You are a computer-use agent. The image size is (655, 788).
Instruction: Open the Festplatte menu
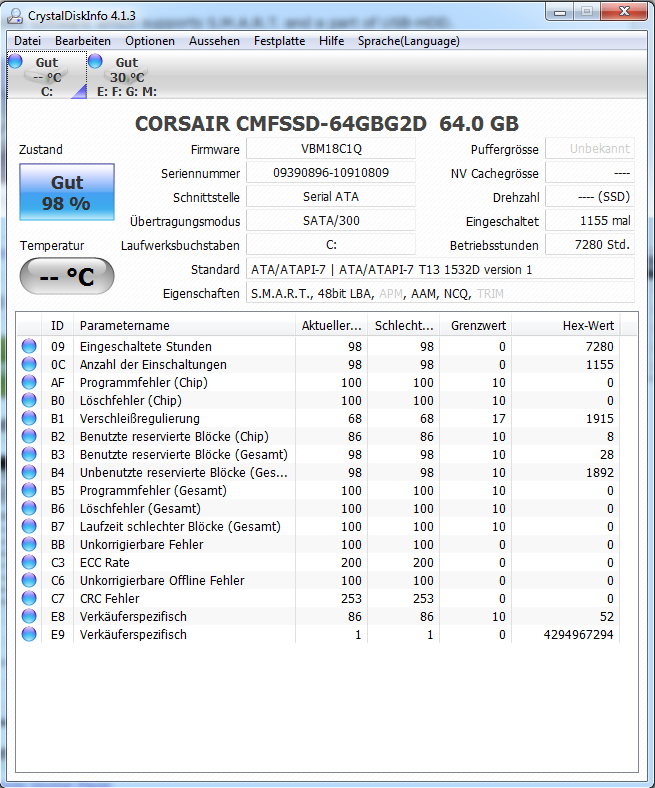pyautogui.click(x=279, y=41)
